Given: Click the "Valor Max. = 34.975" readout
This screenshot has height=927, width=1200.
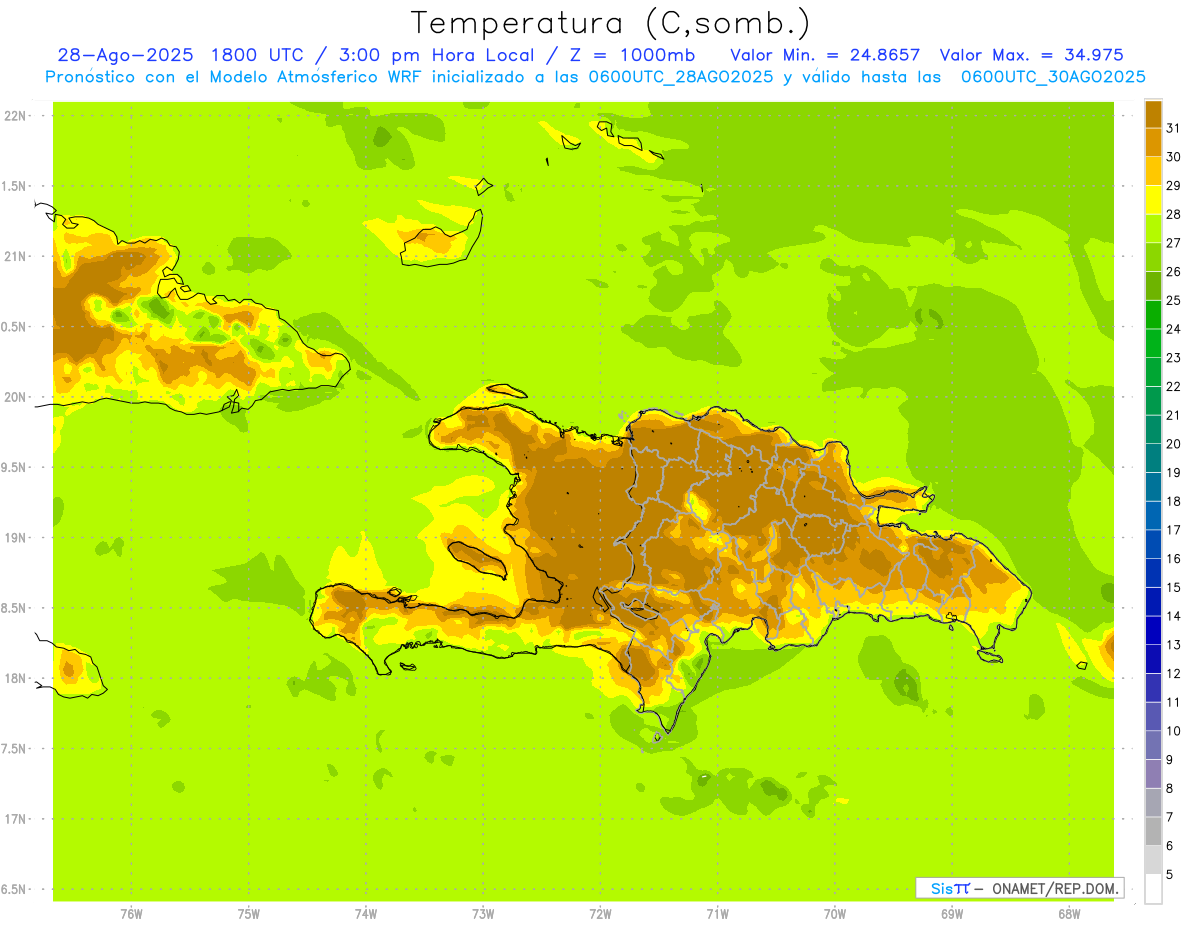Looking at the screenshot, I should [x=1032, y=55].
